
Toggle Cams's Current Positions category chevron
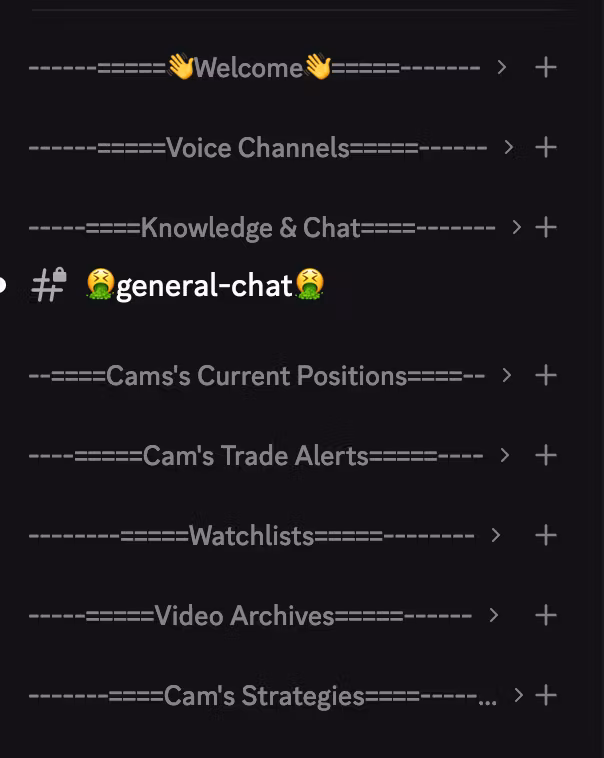coord(506,375)
